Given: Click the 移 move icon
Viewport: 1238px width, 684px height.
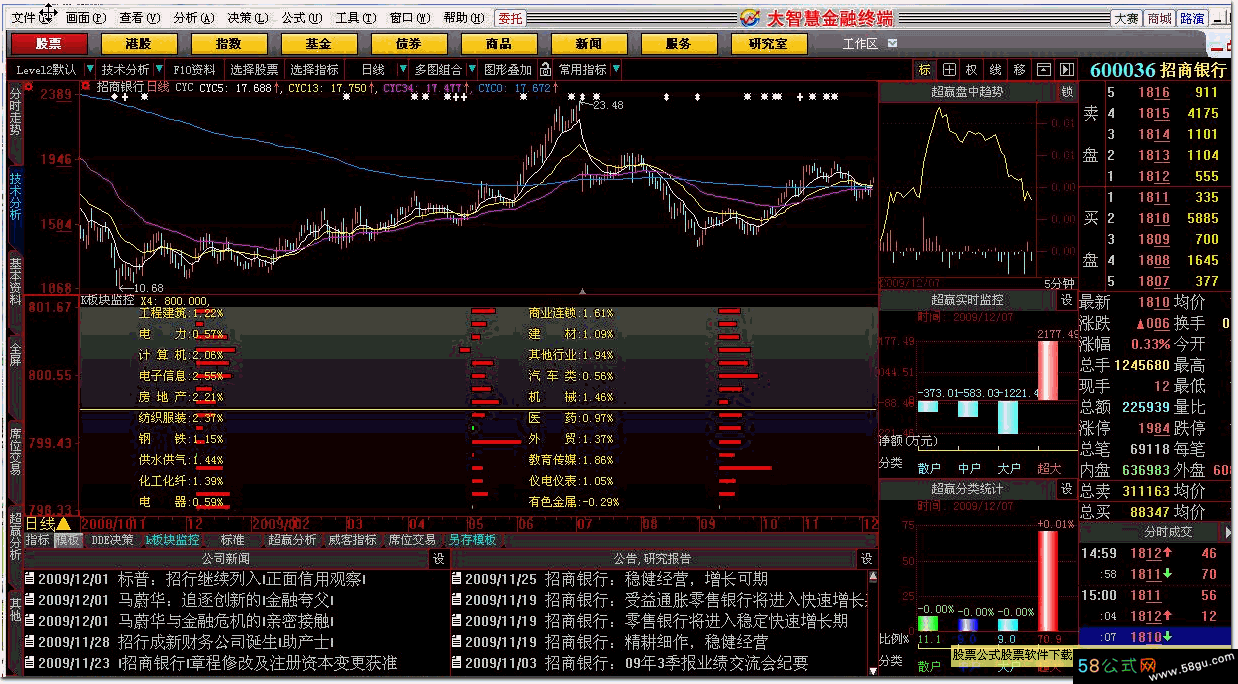Looking at the screenshot, I should [1020, 70].
